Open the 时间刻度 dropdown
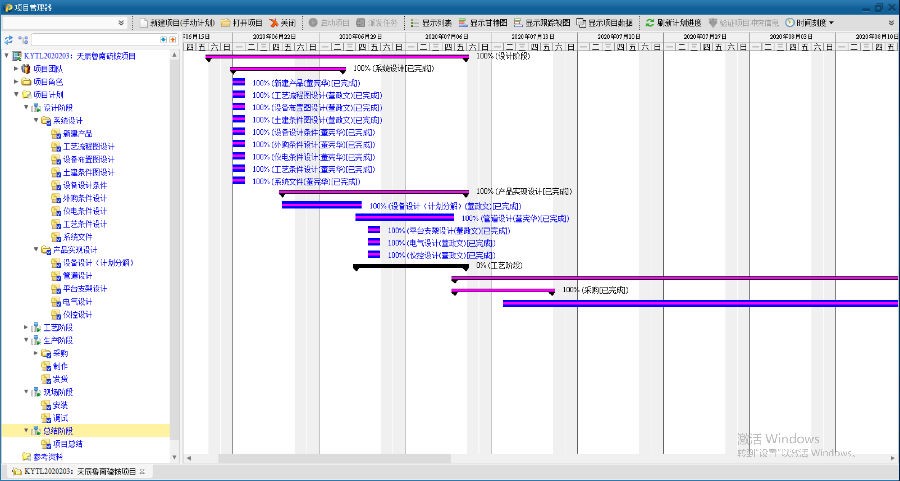 click(810, 22)
